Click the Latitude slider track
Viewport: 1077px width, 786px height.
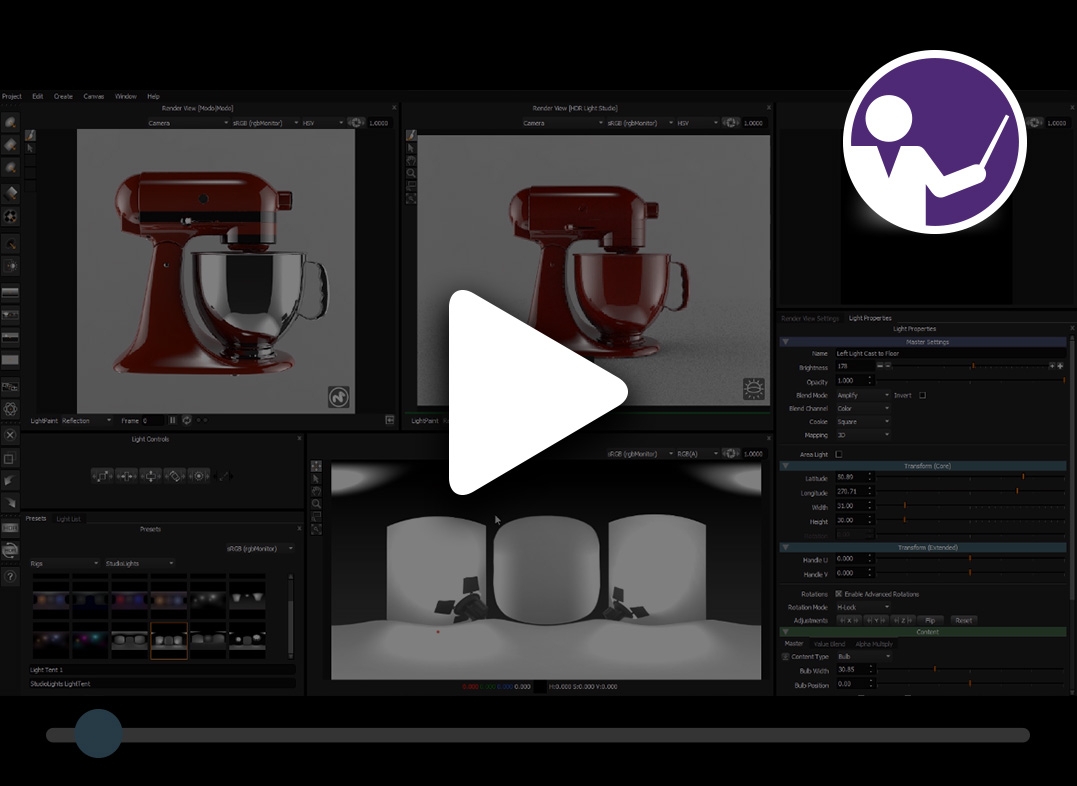tap(971, 477)
